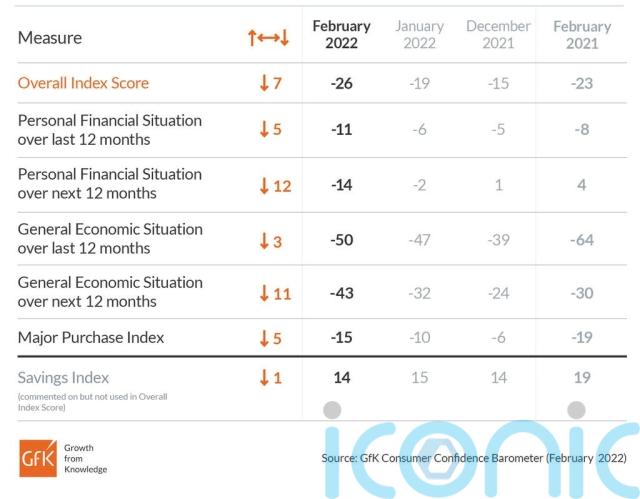This screenshot has width=640, height=499.
Task: Click the Growth from Knowledge tagline
Action: point(85,458)
